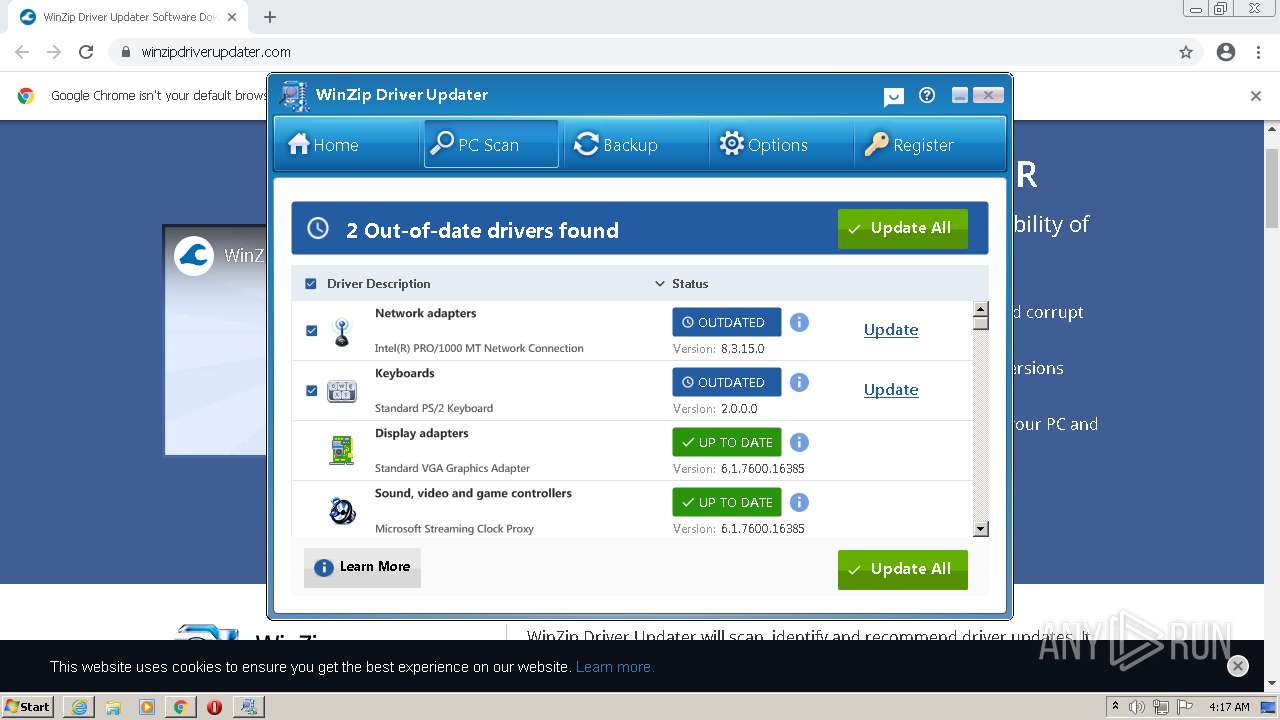Uncheck the Keyboards checkbox
This screenshot has height=720, width=1280.
tap(311, 390)
